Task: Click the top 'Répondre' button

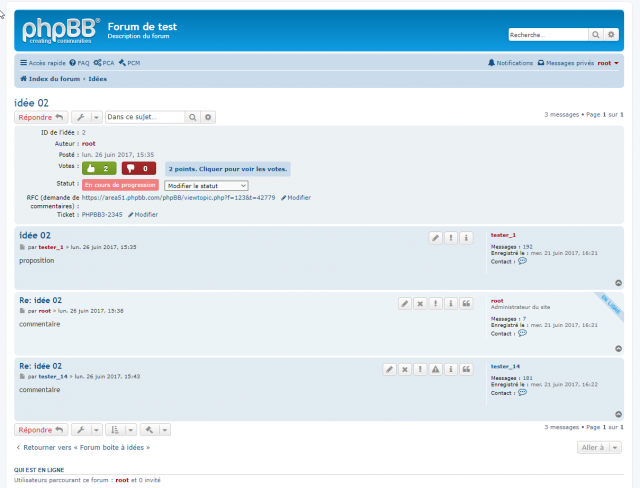Action: (40, 117)
